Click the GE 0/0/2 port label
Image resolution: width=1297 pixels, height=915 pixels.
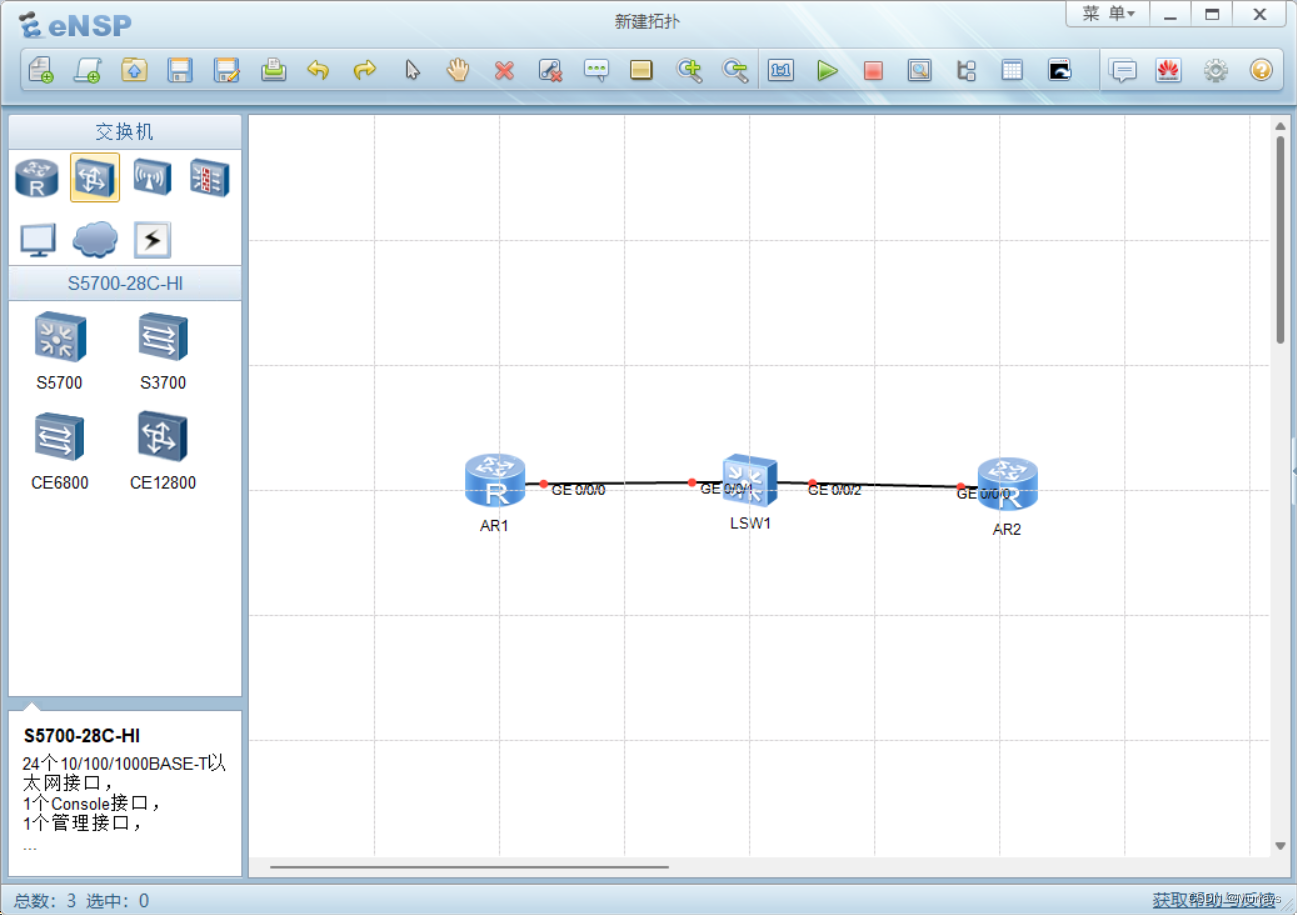click(834, 490)
